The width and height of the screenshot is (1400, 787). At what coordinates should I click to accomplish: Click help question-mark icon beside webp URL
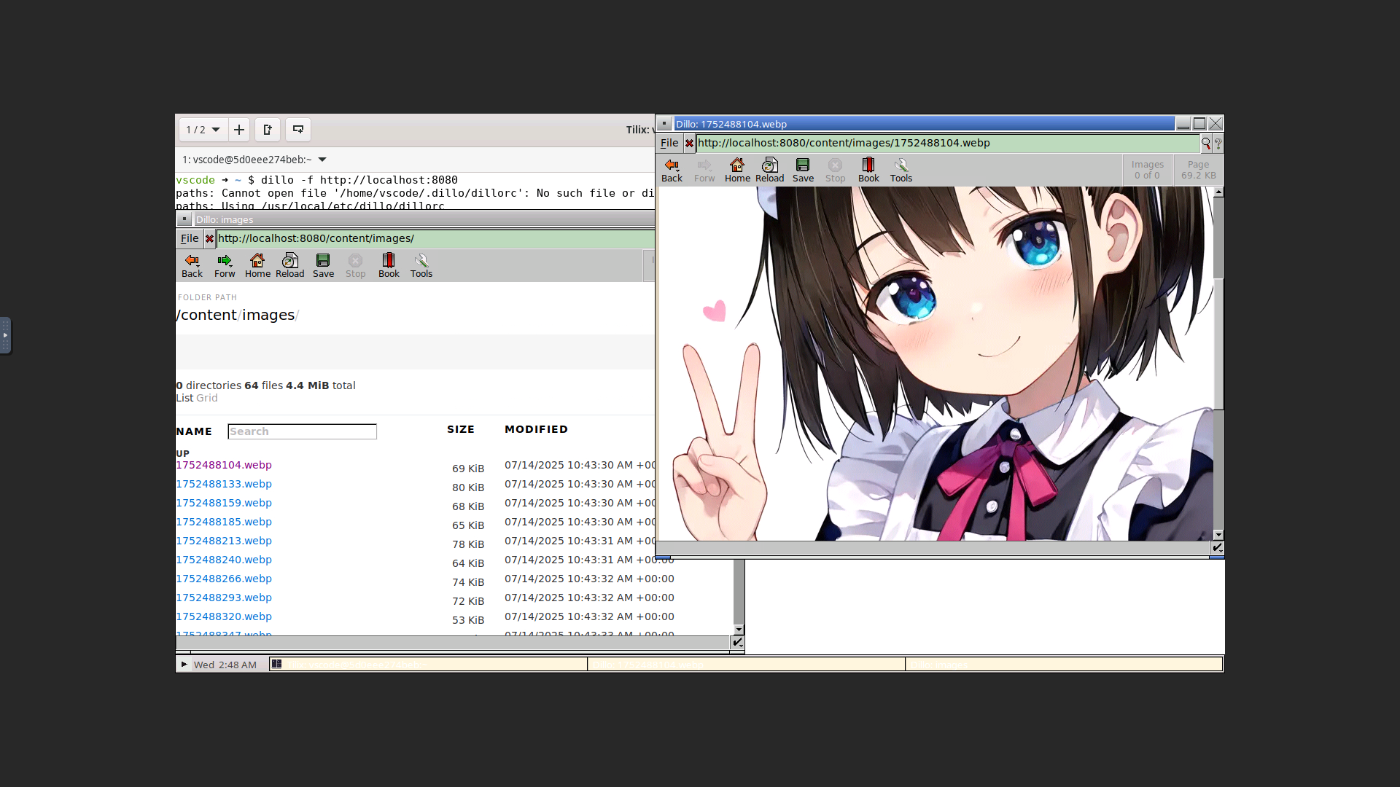coord(1218,143)
